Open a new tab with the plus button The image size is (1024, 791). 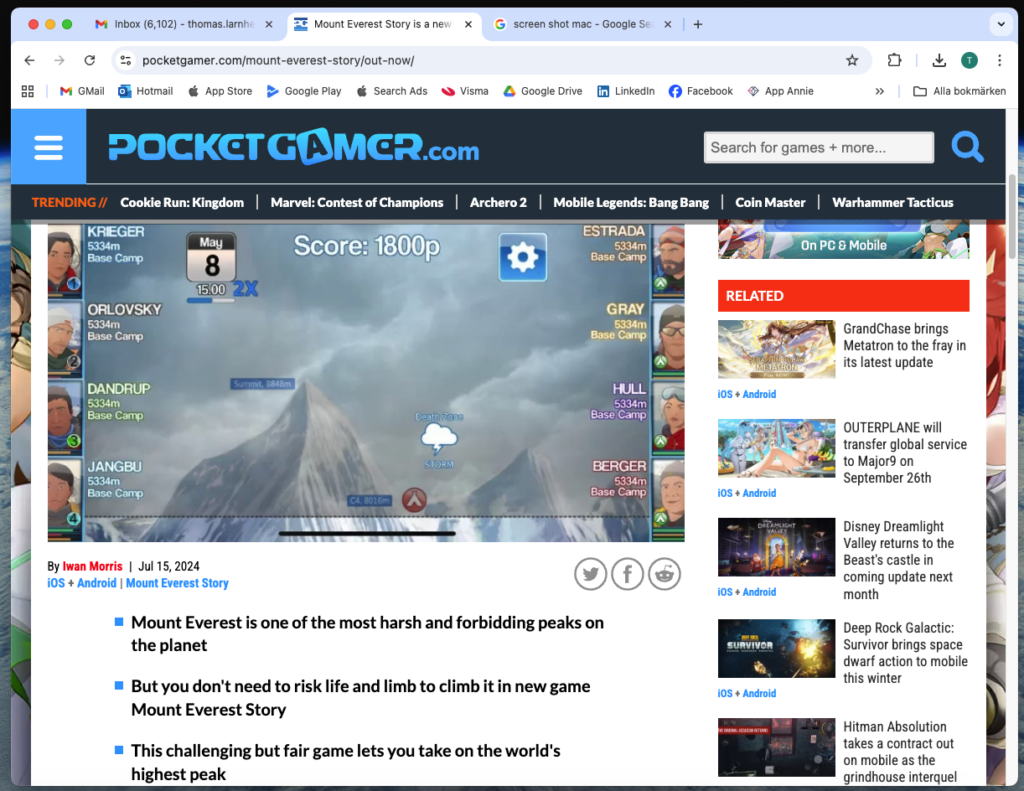[697, 24]
